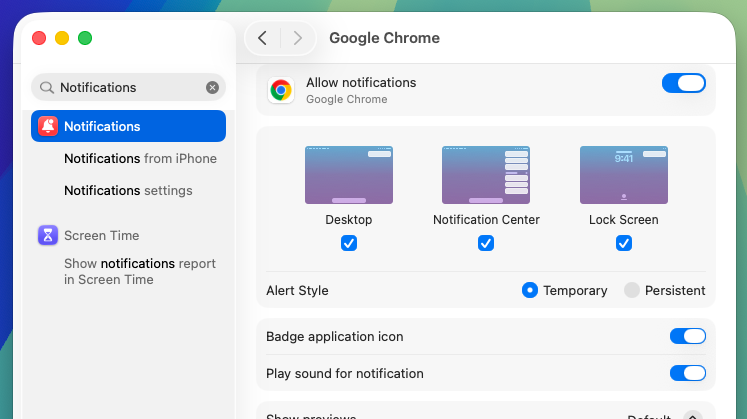This screenshot has height=419, width=747.
Task: Open Show notifications report in Screen Time
Action: click(140, 271)
